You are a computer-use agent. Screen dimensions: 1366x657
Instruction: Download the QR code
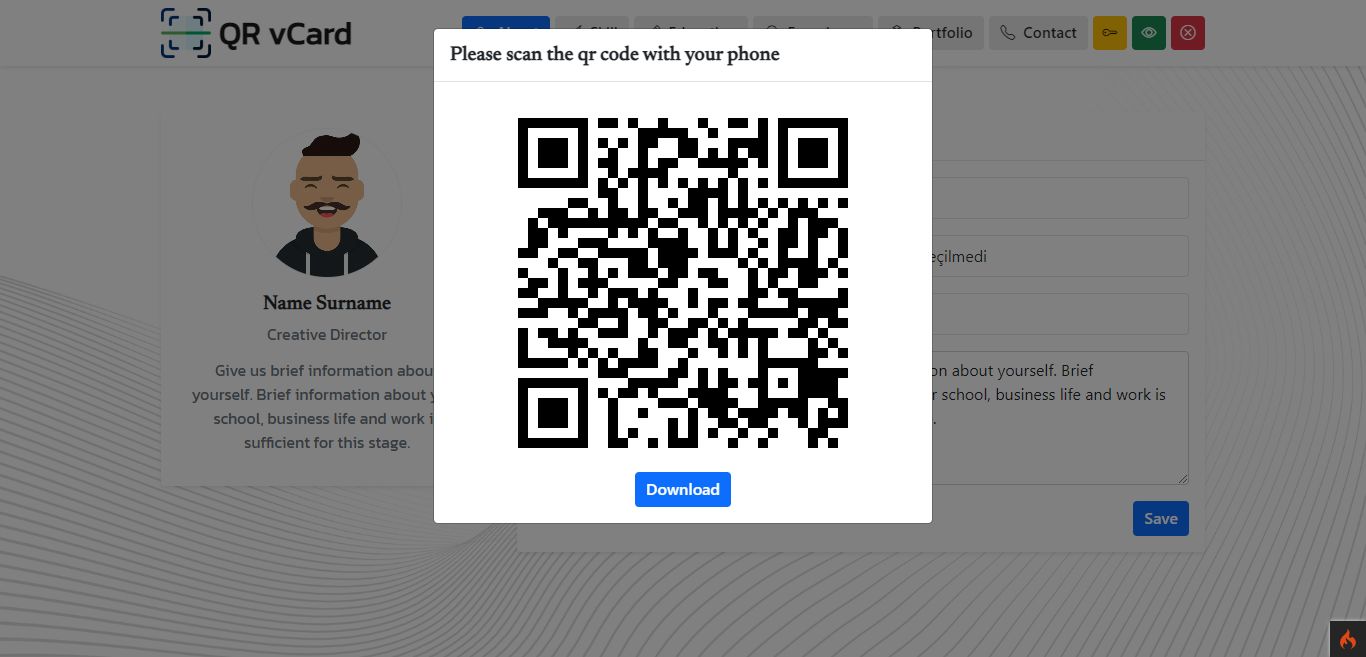(x=683, y=489)
